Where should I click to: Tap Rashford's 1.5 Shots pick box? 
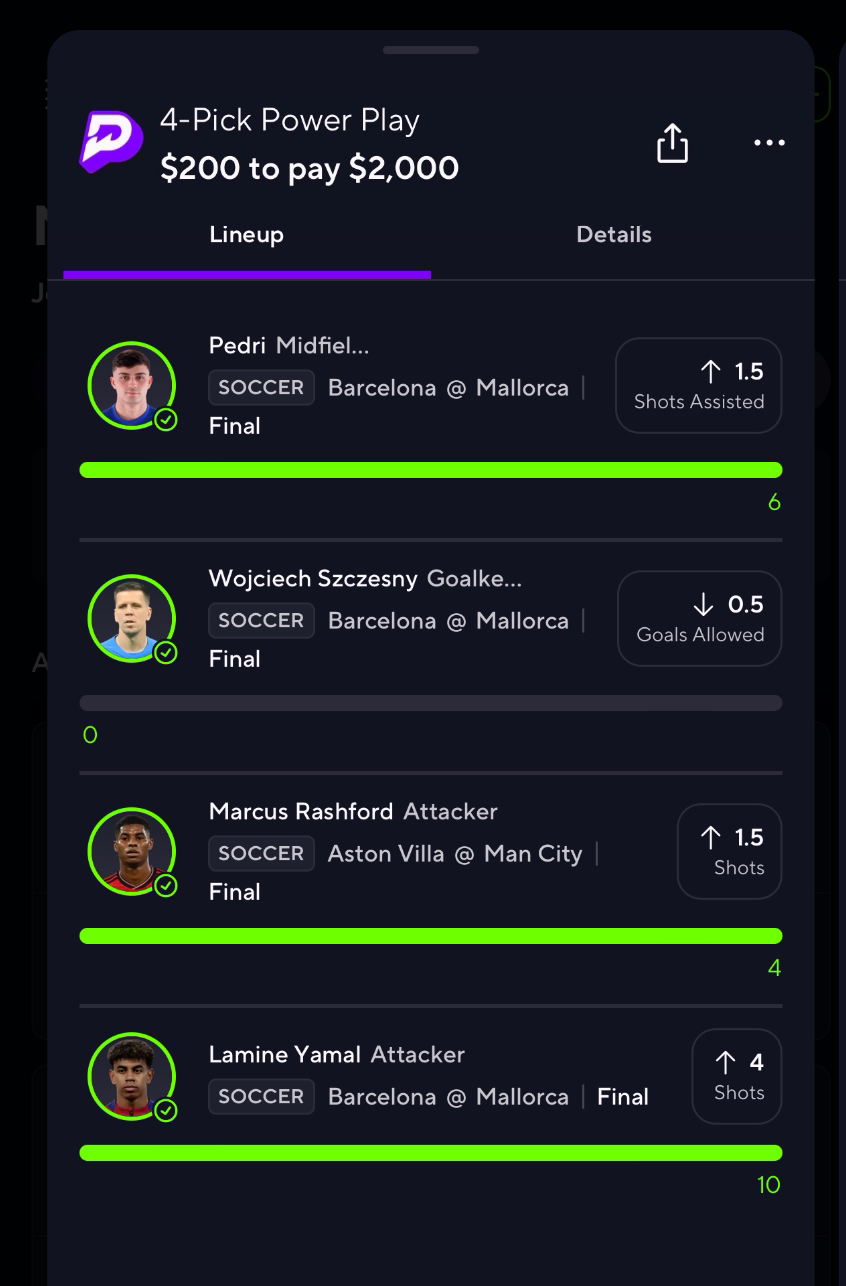click(730, 851)
